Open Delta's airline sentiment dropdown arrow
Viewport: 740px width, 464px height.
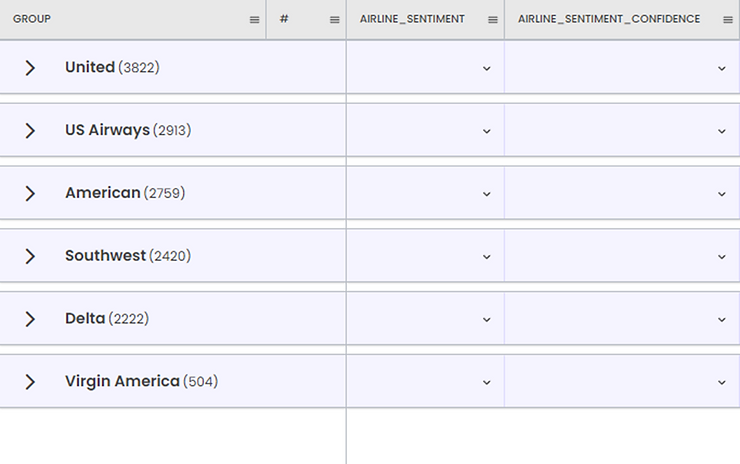point(487,320)
